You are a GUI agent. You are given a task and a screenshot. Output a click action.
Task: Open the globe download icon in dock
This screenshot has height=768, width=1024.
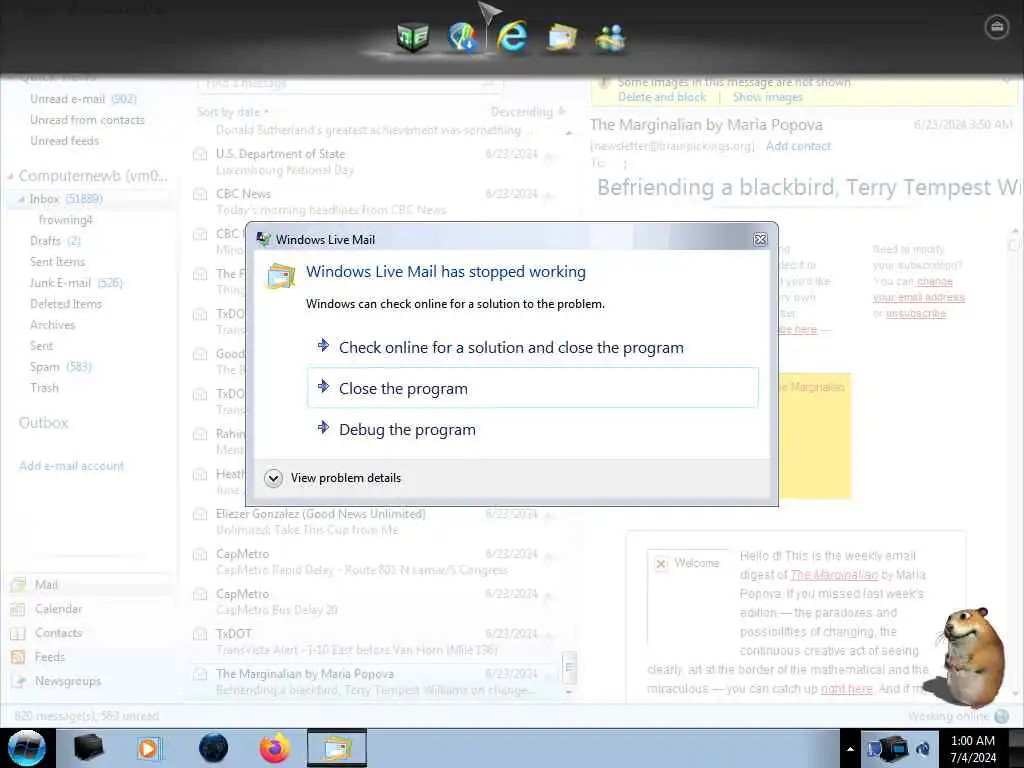point(462,37)
